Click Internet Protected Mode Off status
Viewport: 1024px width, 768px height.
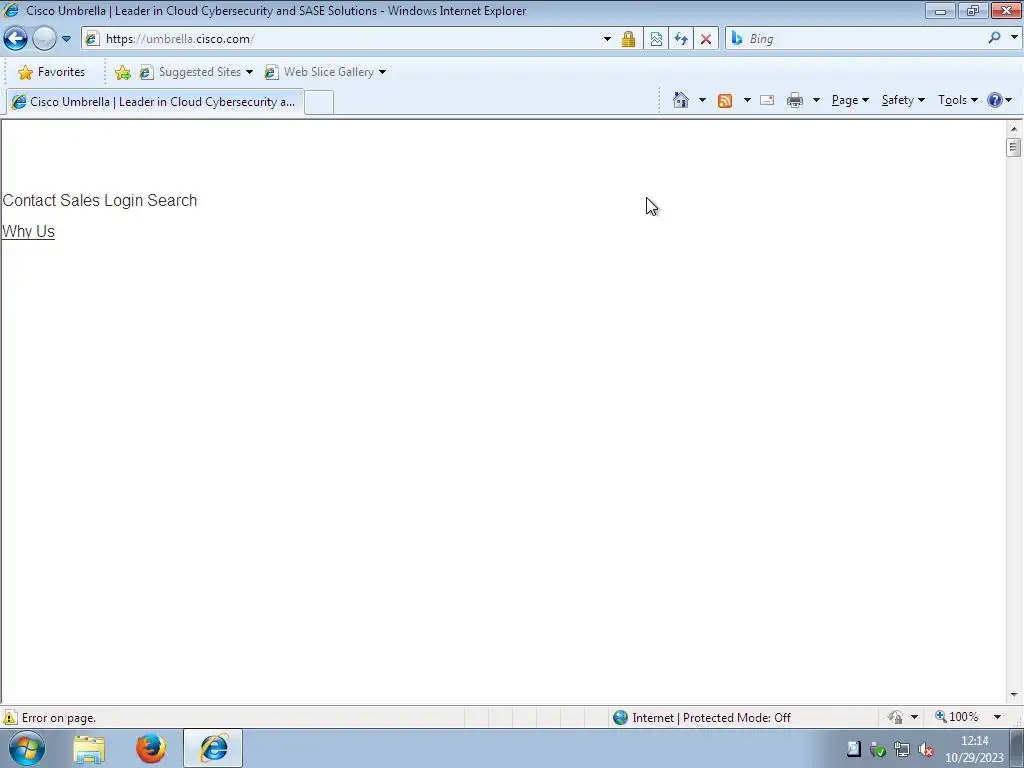click(x=703, y=718)
